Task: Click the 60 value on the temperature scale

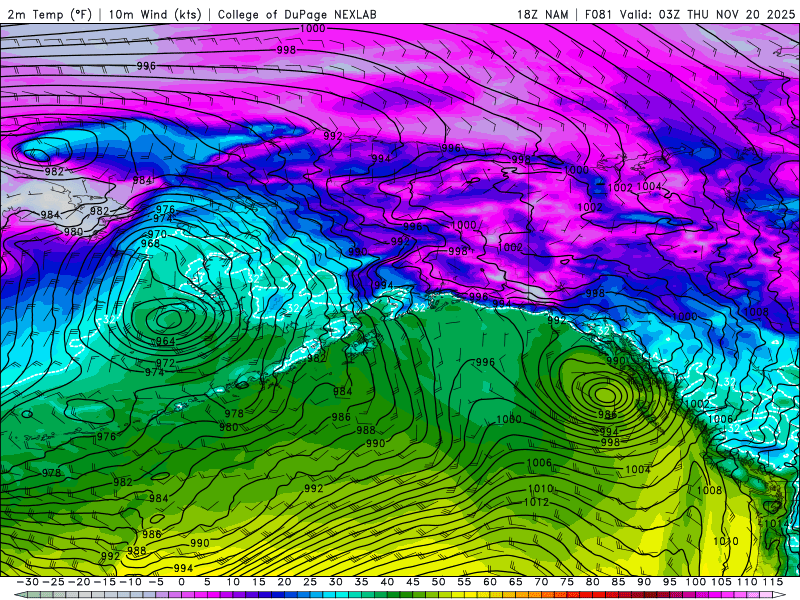Action: pyautogui.click(x=490, y=582)
